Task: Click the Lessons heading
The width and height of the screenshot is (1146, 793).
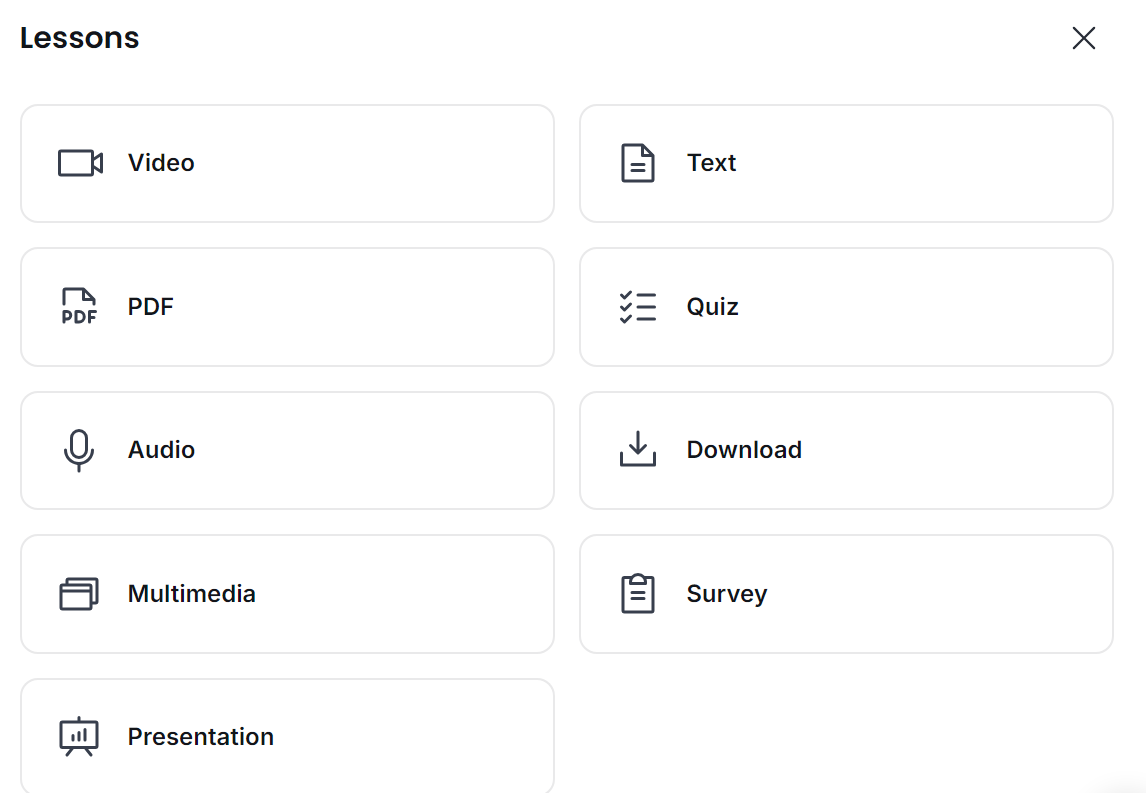Action: tap(79, 37)
